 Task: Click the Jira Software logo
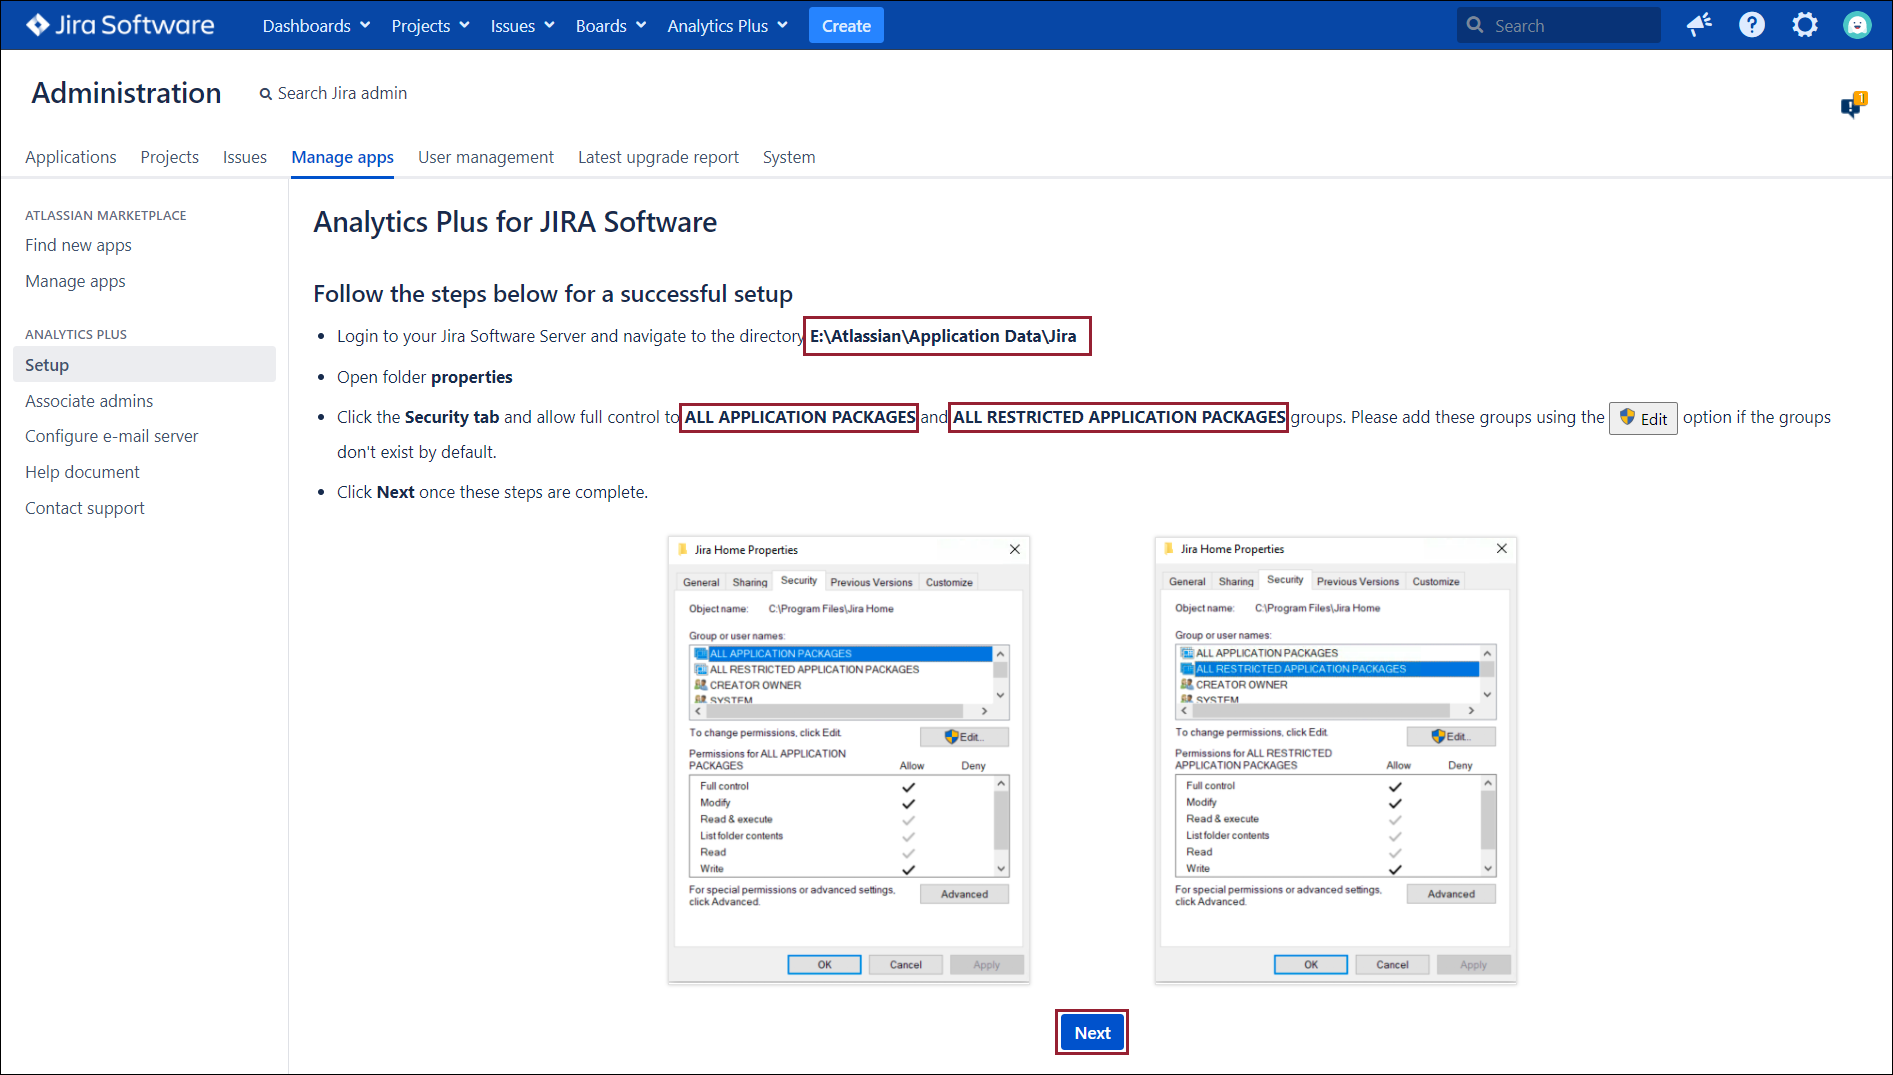tap(120, 25)
